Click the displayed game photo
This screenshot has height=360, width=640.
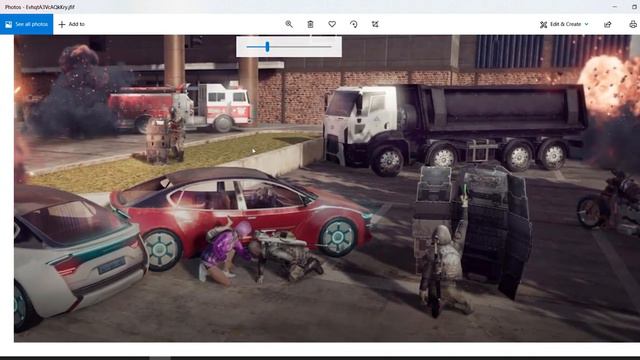coord(327,188)
